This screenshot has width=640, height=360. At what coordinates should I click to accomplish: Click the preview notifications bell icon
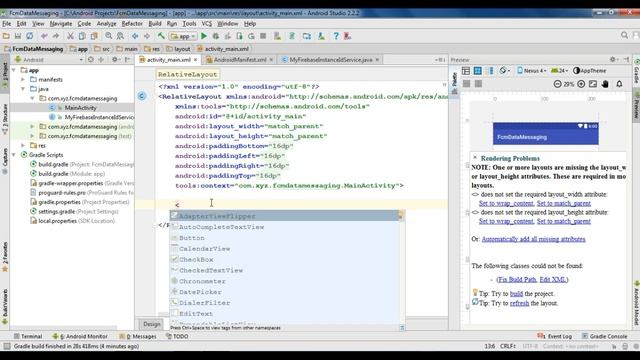click(619, 84)
